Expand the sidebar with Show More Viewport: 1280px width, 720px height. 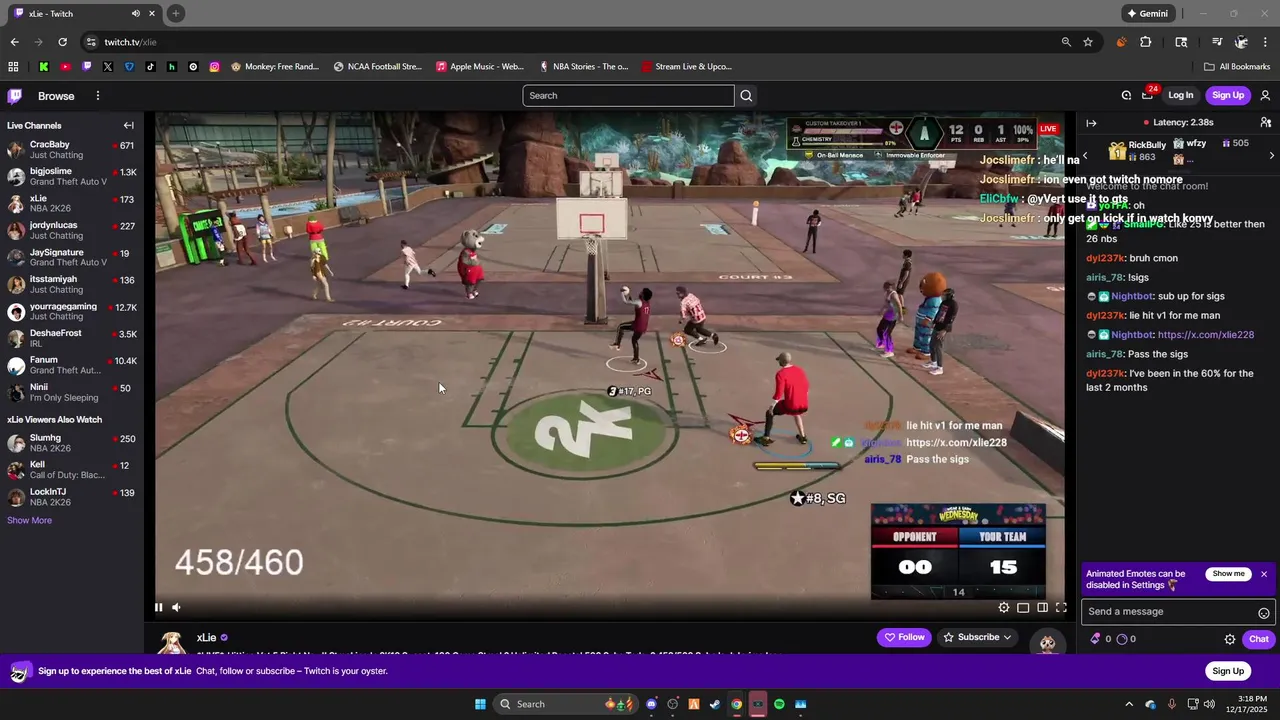pyautogui.click(x=29, y=521)
